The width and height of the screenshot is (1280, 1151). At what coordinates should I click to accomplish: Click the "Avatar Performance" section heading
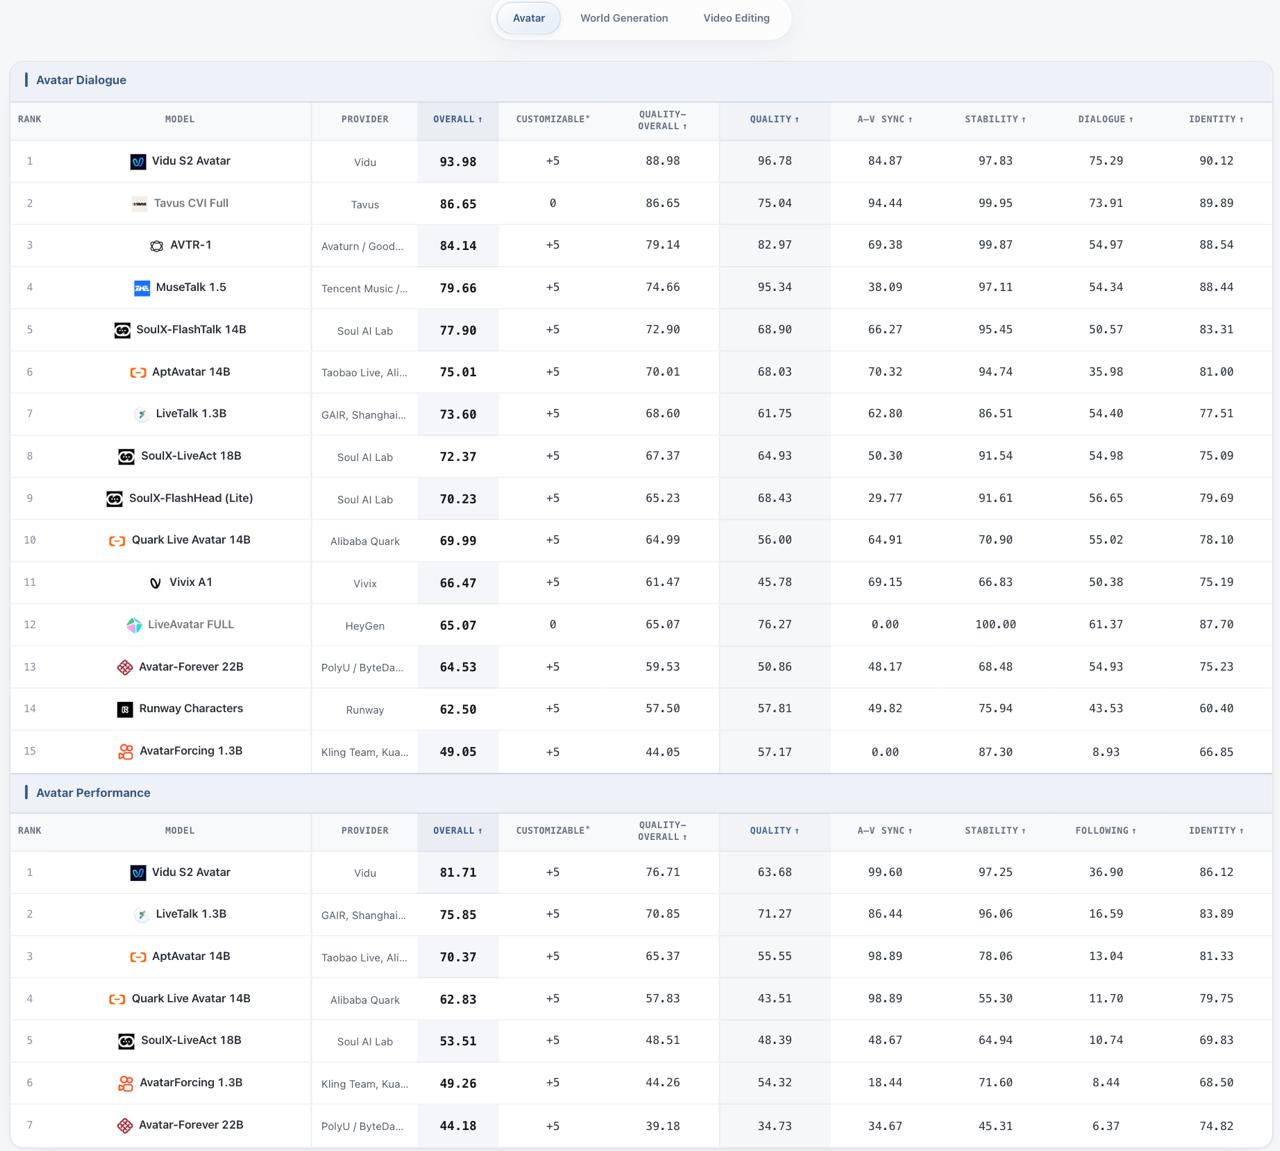[93, 793]
